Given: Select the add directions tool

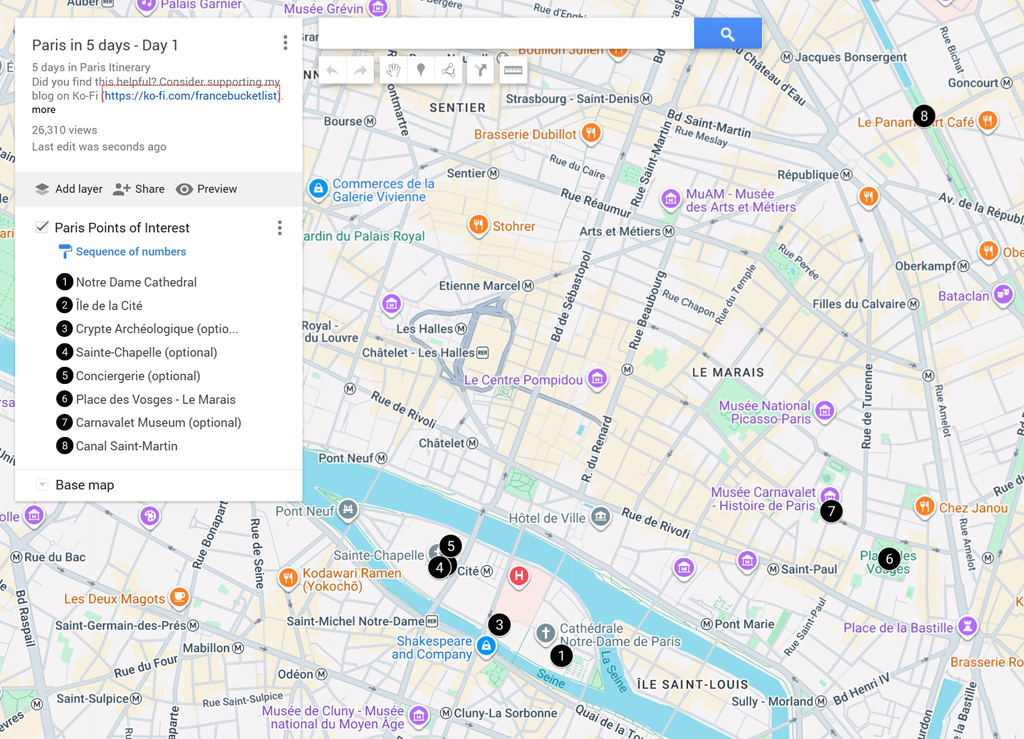Looking at the screenshot, I should click(x=481, y=70).
